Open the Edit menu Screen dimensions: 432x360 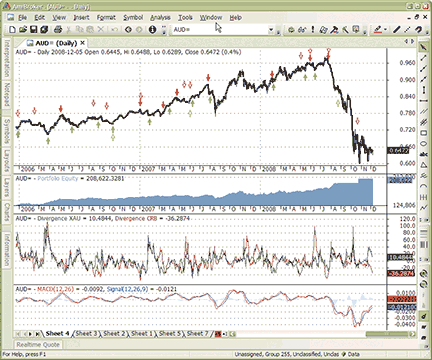pyautogui.click(x=40, y=17)
